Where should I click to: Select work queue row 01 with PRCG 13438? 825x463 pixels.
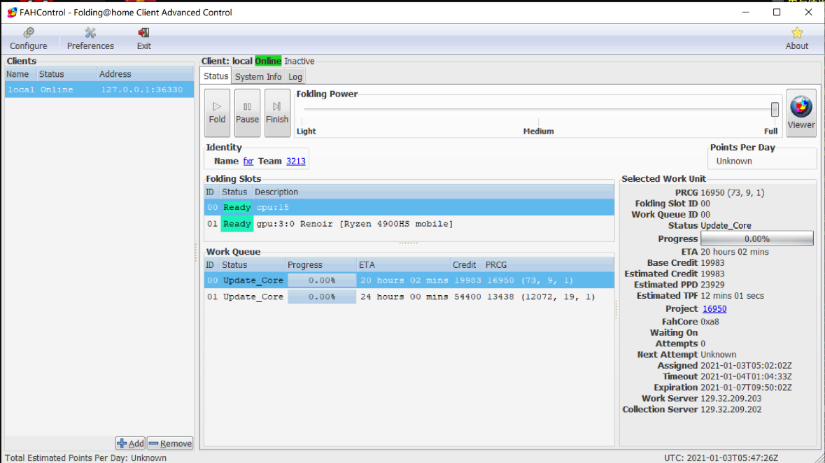pos(409,297)
